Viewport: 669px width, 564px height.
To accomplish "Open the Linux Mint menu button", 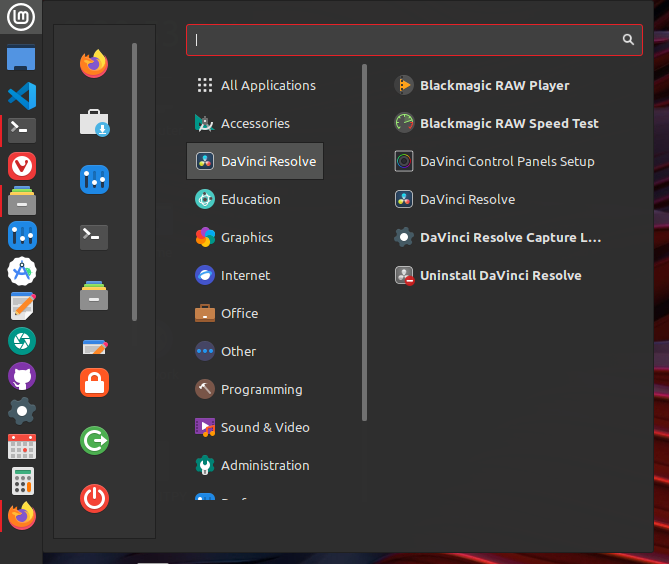I will tap(21, 17).
